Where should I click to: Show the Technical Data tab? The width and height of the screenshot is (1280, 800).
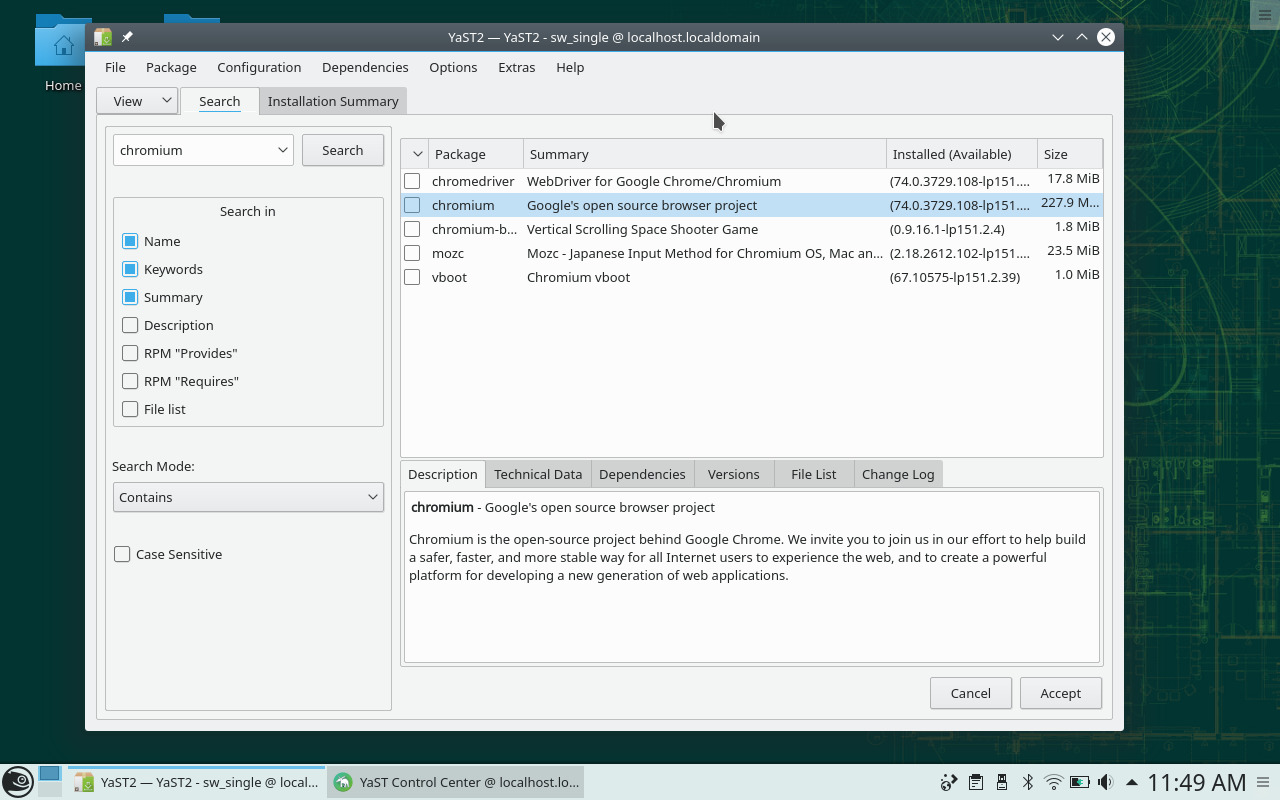(538, 474)
